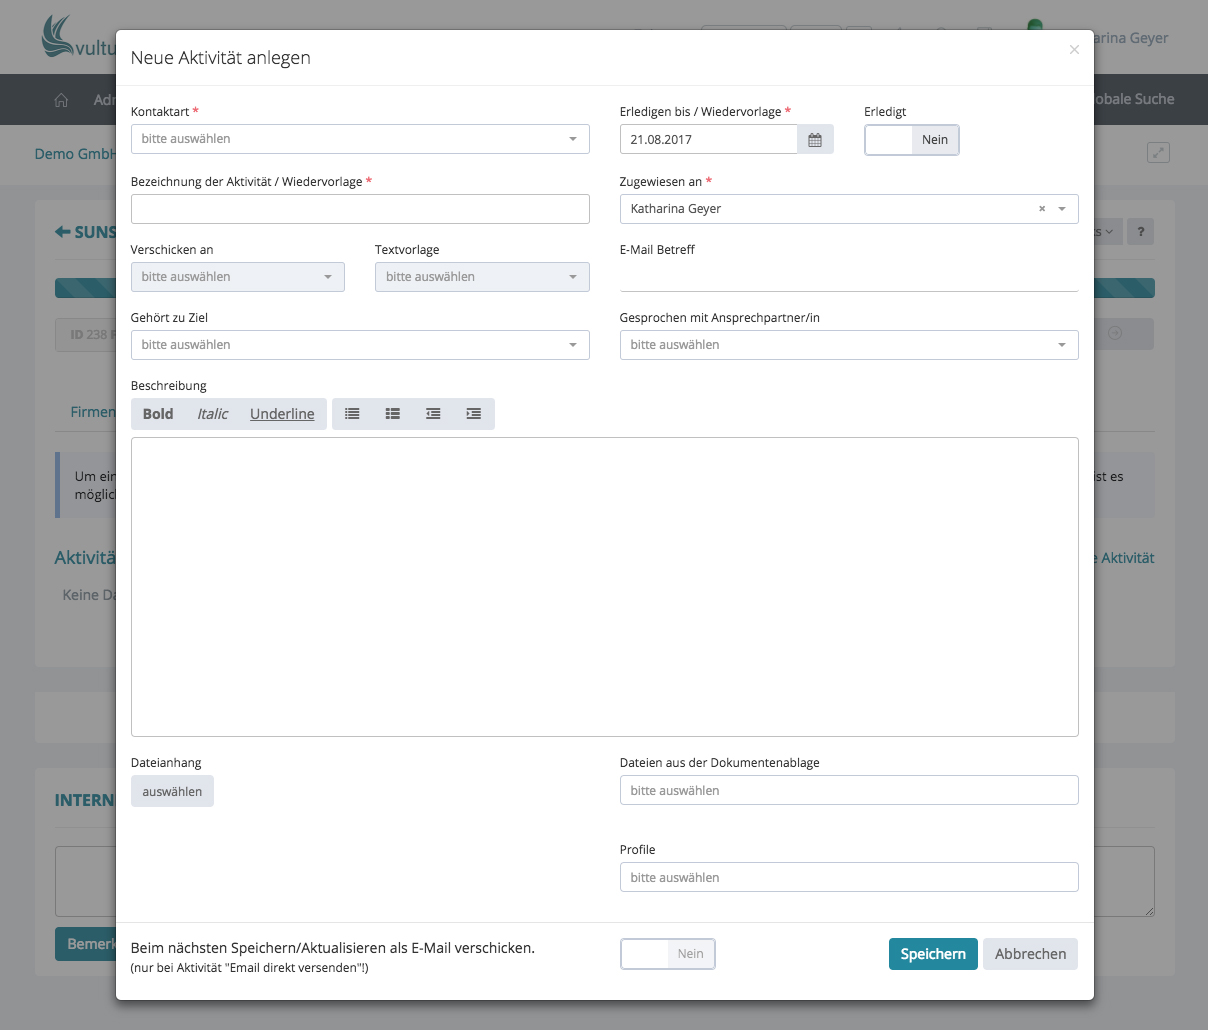The height and width of the screenshot is (1030, 1208).
Task: Toggle the Erledigt switch
Action: [911, 140]
